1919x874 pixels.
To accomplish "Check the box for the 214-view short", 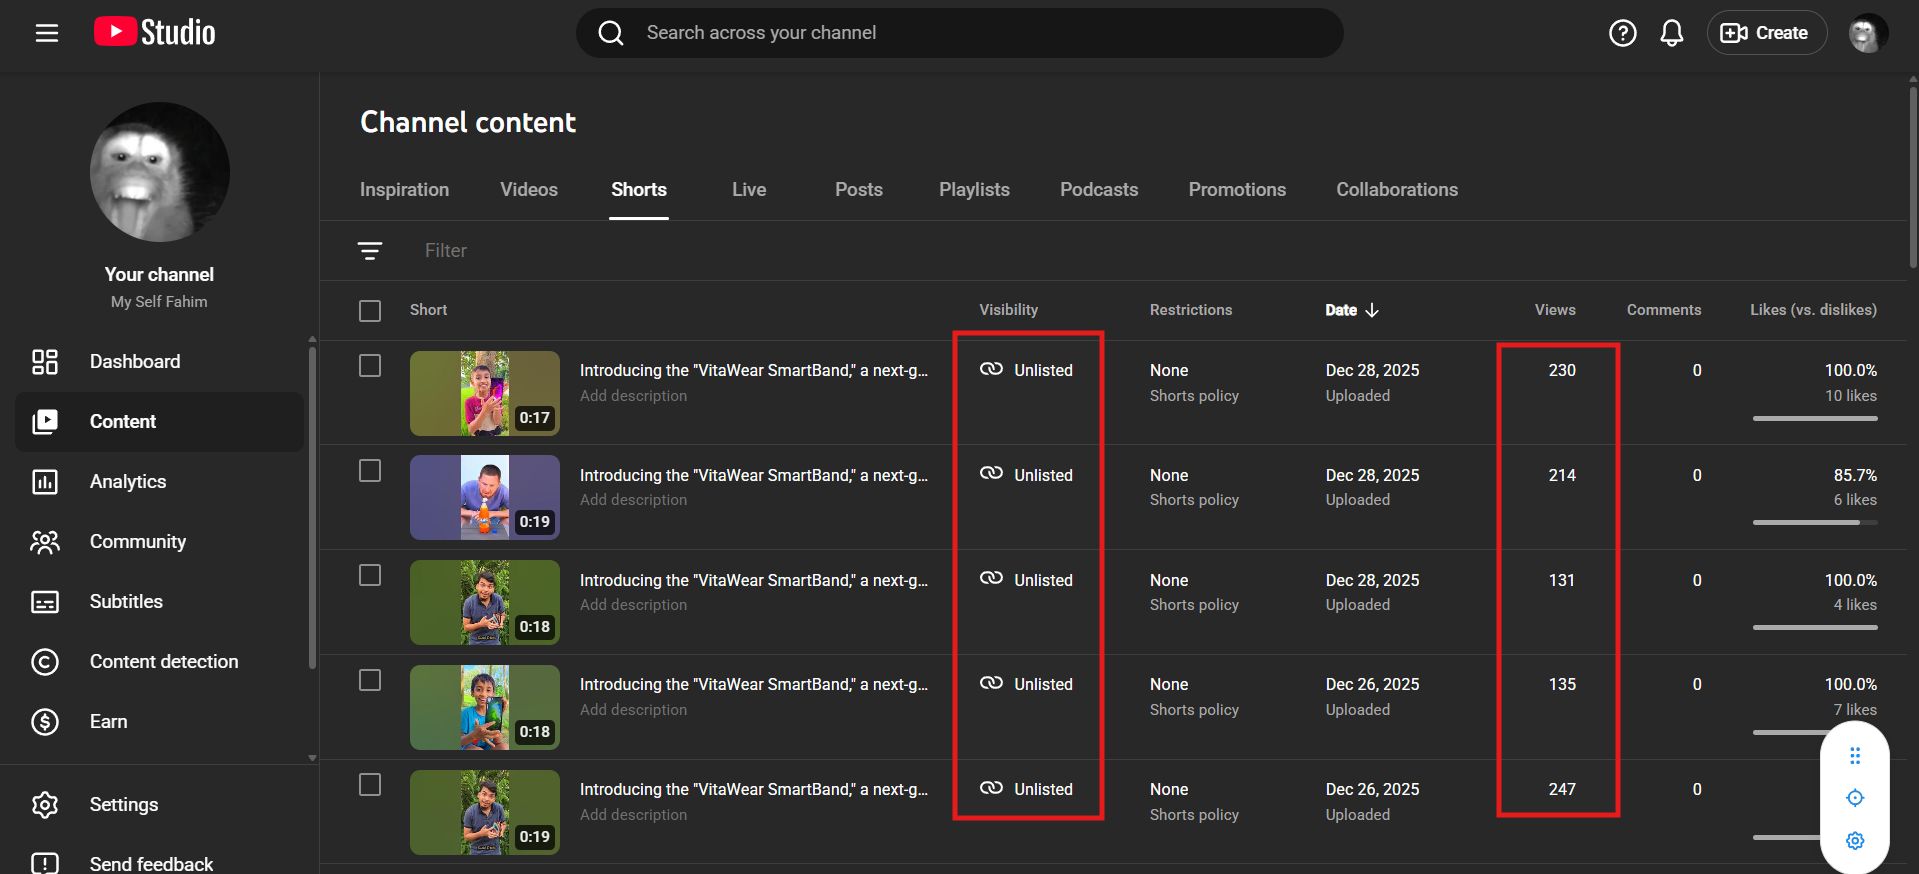I will click(370, 471).
